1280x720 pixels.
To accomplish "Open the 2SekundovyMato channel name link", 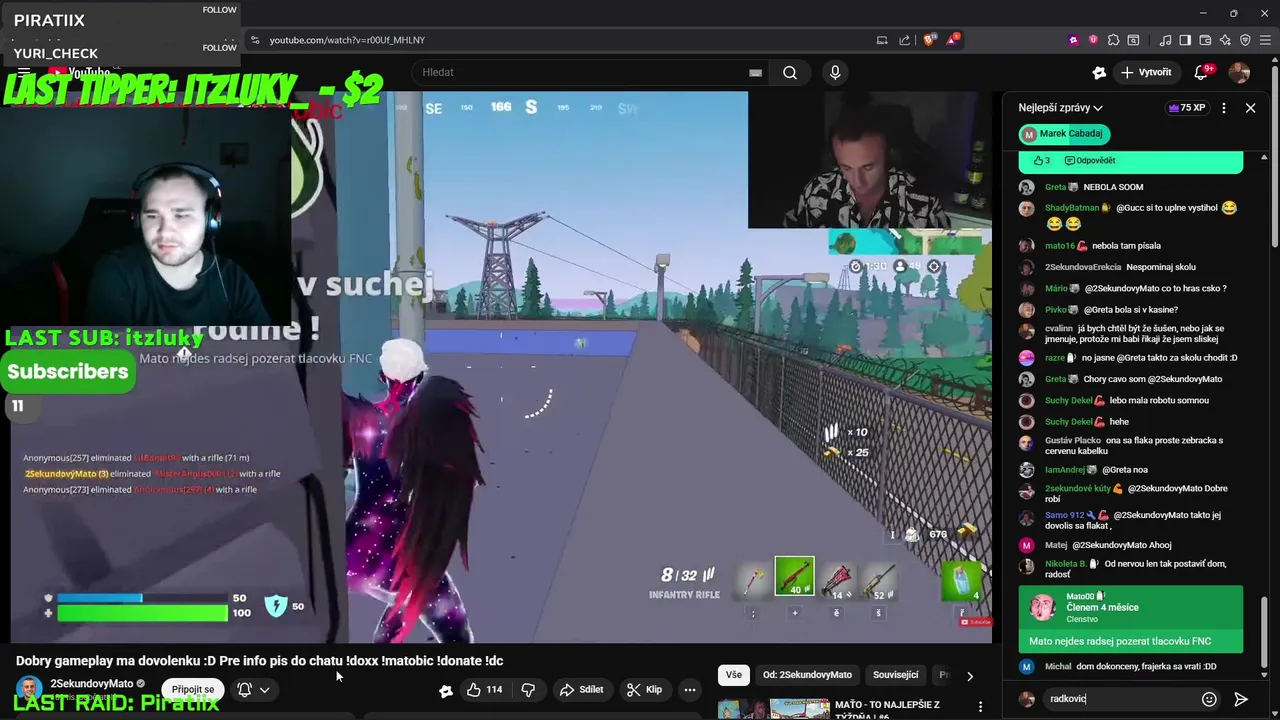I will click(91, 684).
